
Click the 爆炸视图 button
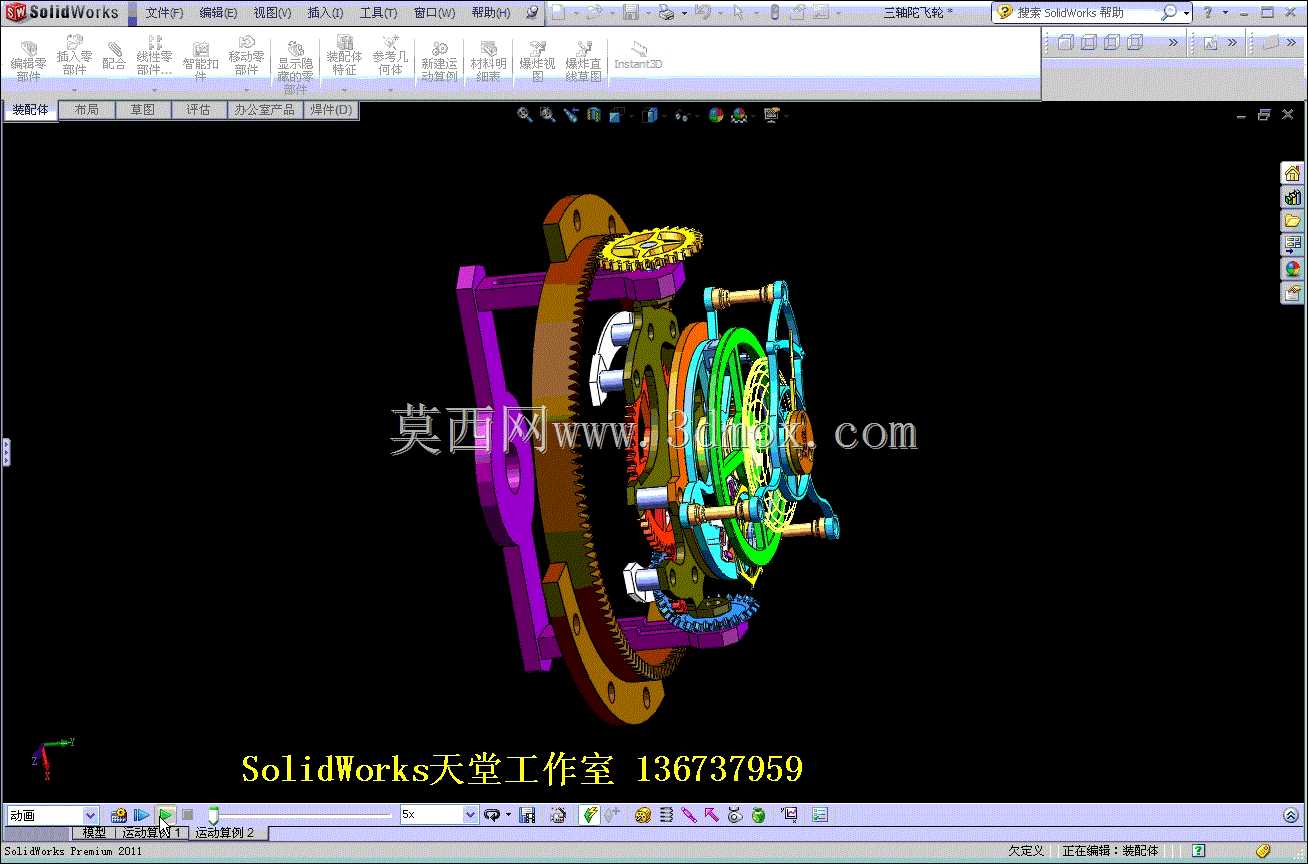point(537,61)
